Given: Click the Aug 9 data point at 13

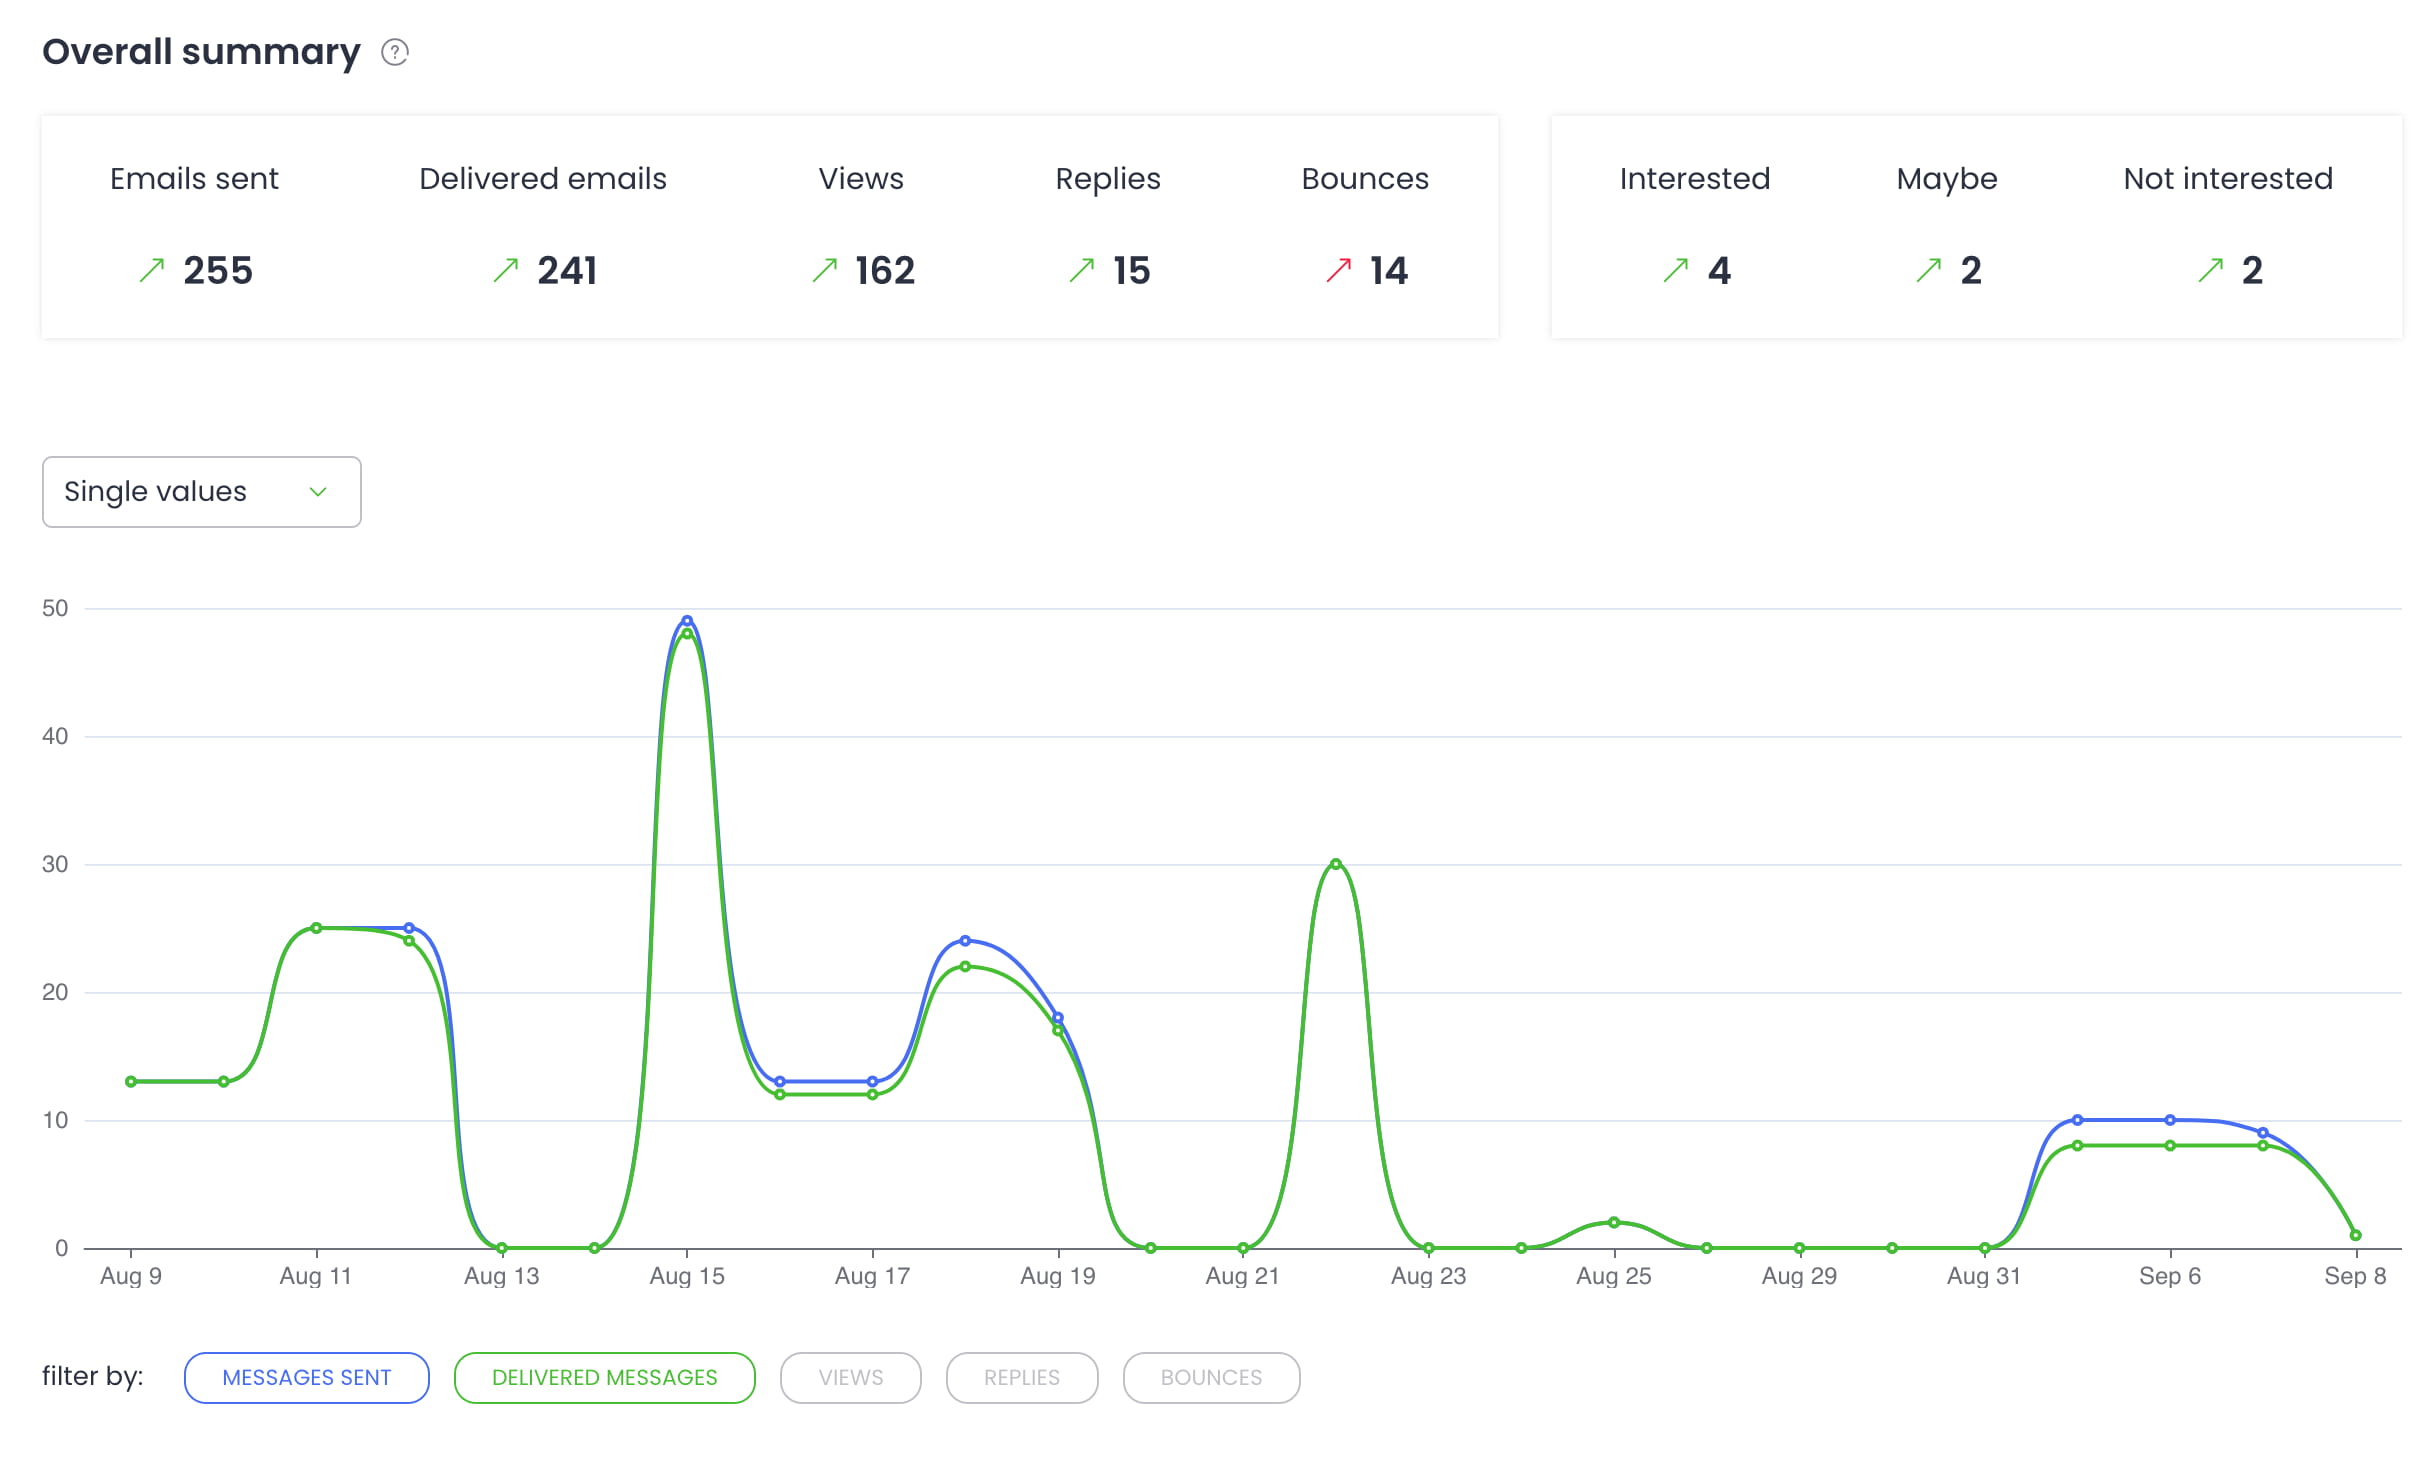Looking at the screenshot, I should click(131, 1082).
